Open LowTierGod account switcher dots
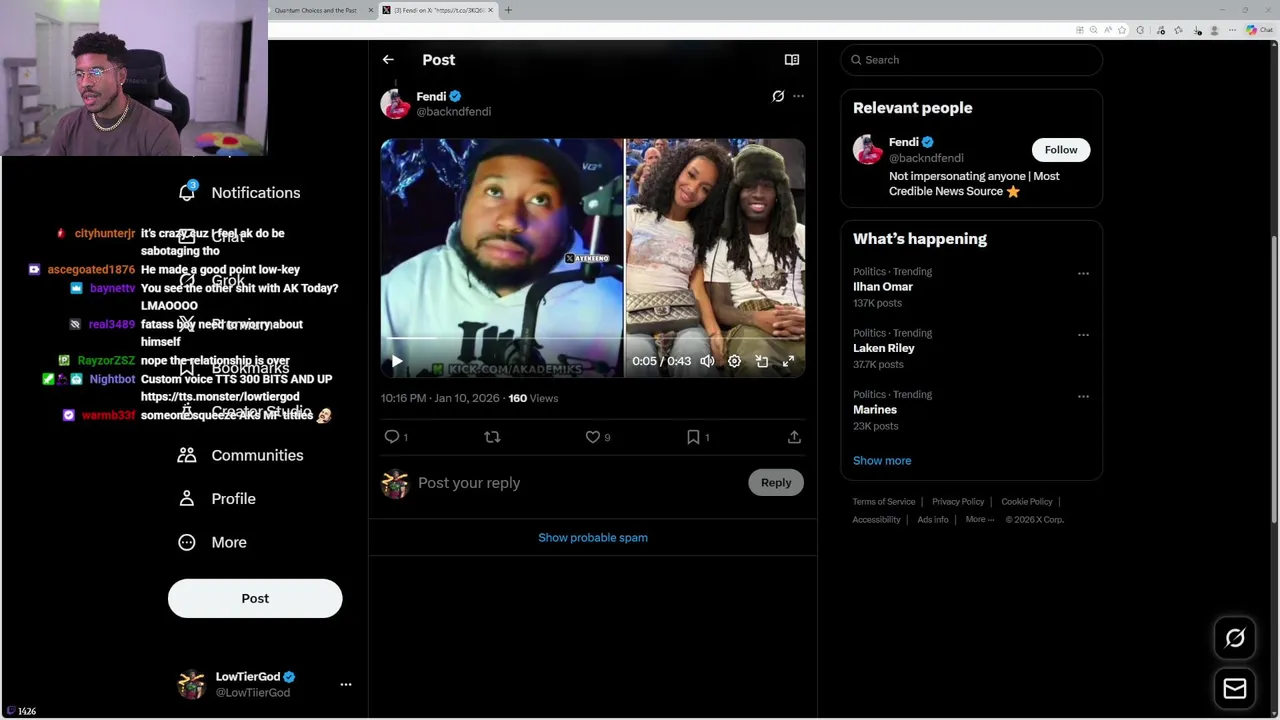The width and height of the screenshot is (1280, 720). [346, 685]
